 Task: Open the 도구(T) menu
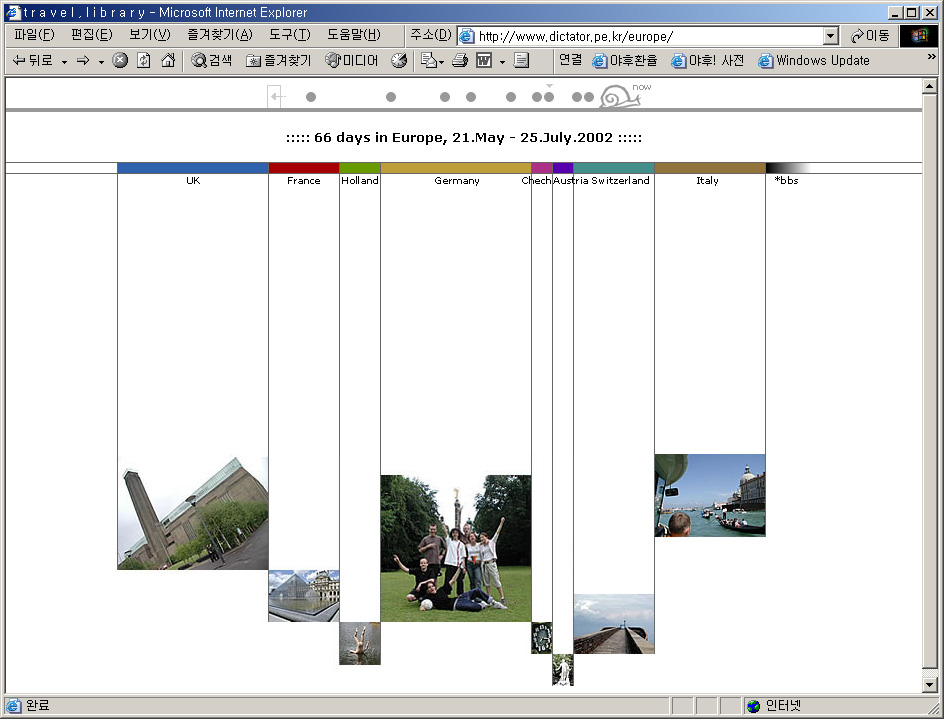coord(289,35)
